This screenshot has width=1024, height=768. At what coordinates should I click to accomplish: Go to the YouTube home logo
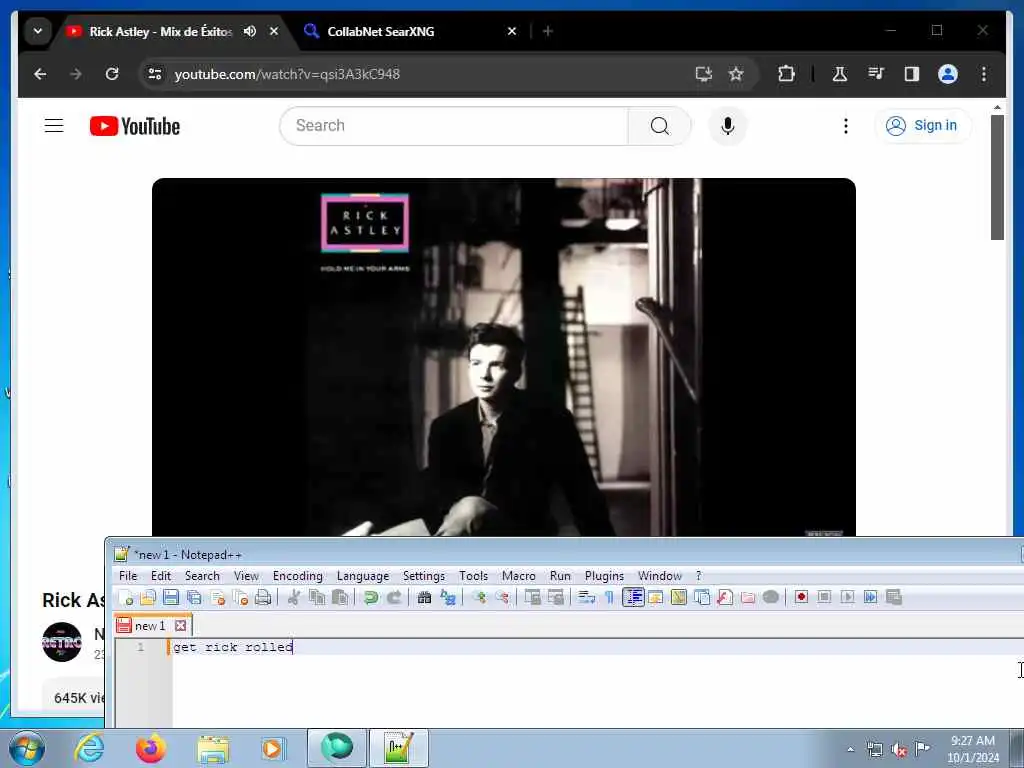pos(135,126)
